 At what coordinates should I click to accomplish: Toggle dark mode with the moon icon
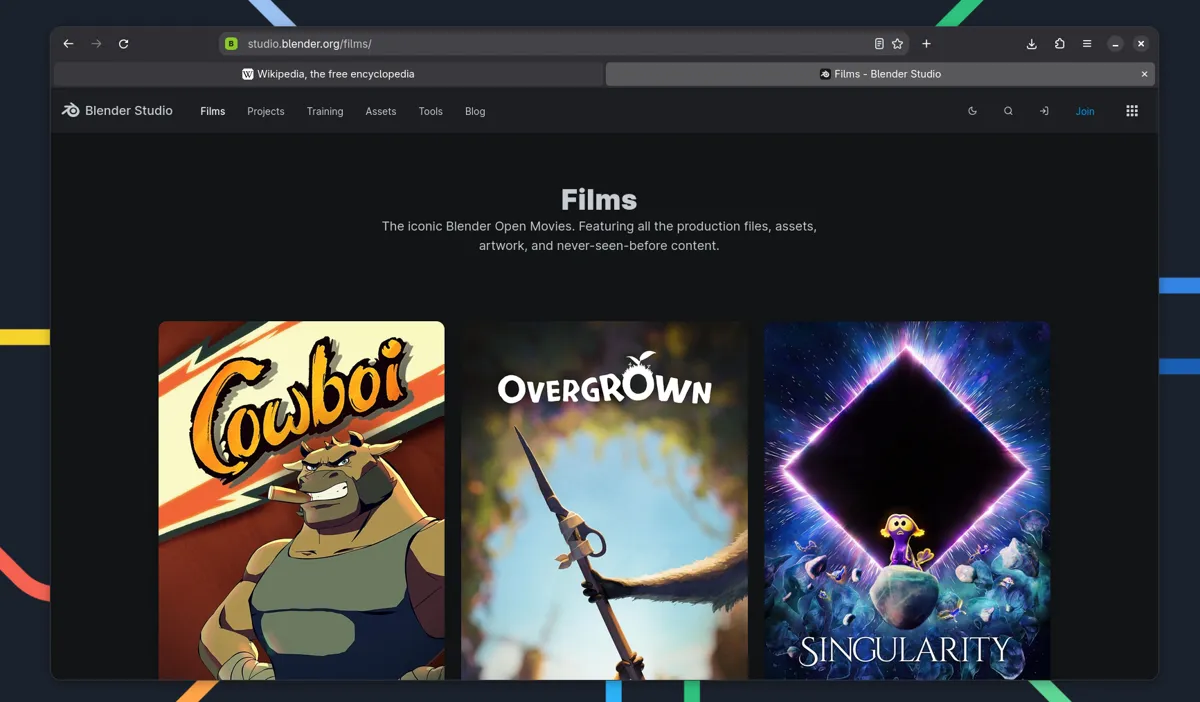[972, 111]
